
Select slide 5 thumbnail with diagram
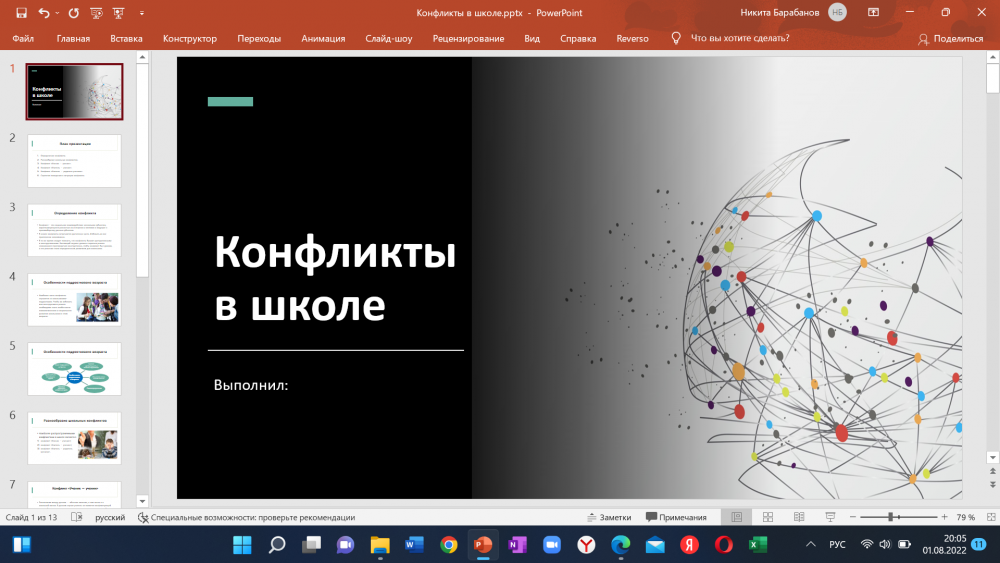tap(75, 369)
